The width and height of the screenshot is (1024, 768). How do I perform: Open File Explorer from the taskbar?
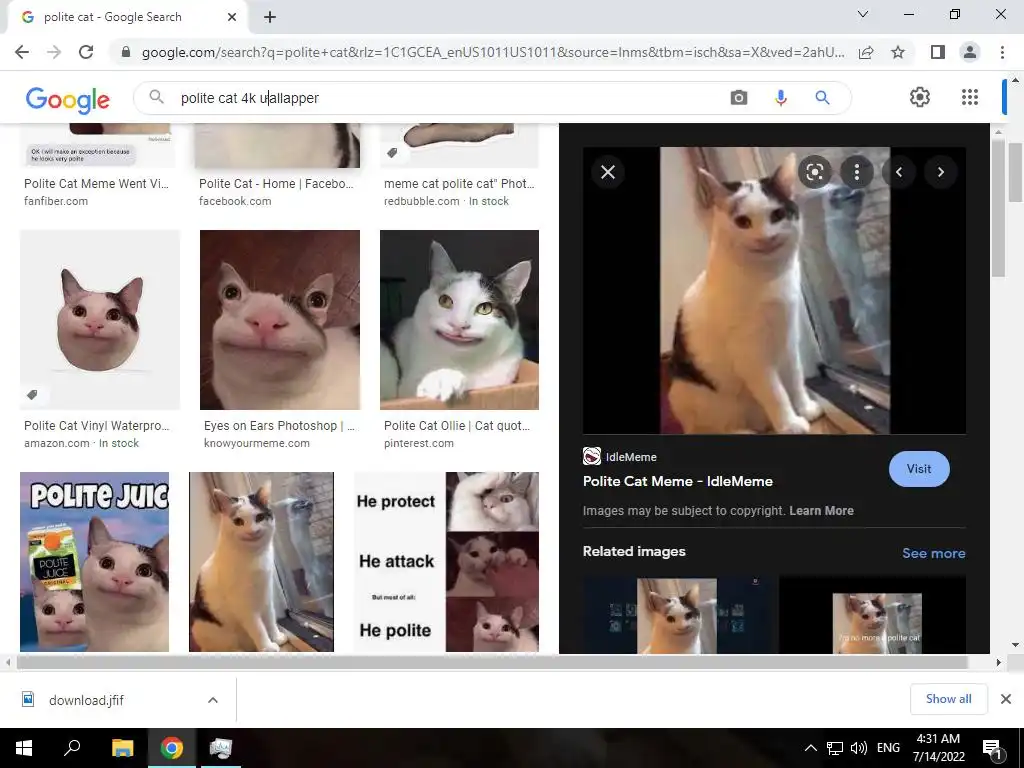122,748
